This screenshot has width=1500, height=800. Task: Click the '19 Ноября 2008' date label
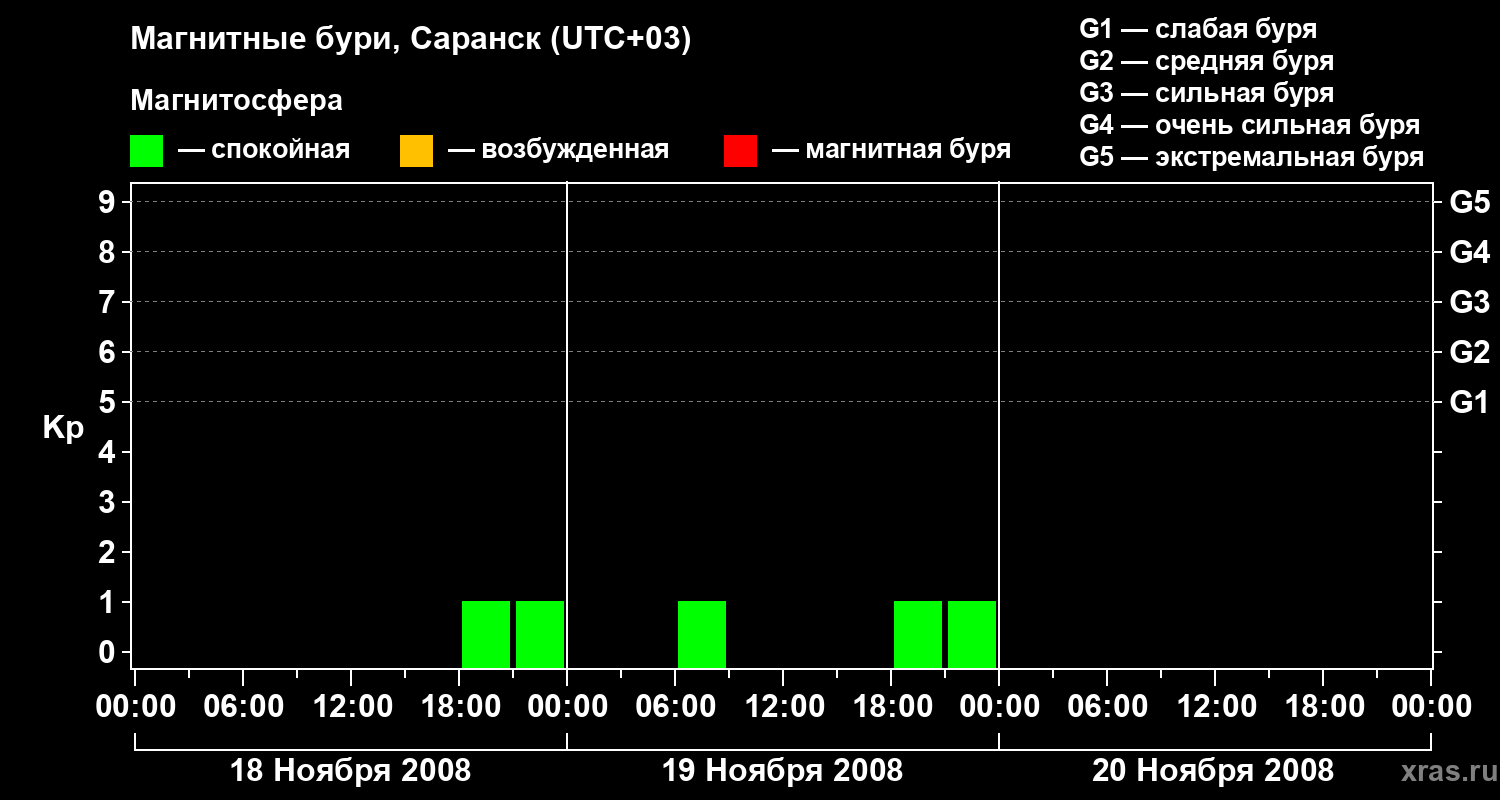pyautogui.click(x=783, y=771)
